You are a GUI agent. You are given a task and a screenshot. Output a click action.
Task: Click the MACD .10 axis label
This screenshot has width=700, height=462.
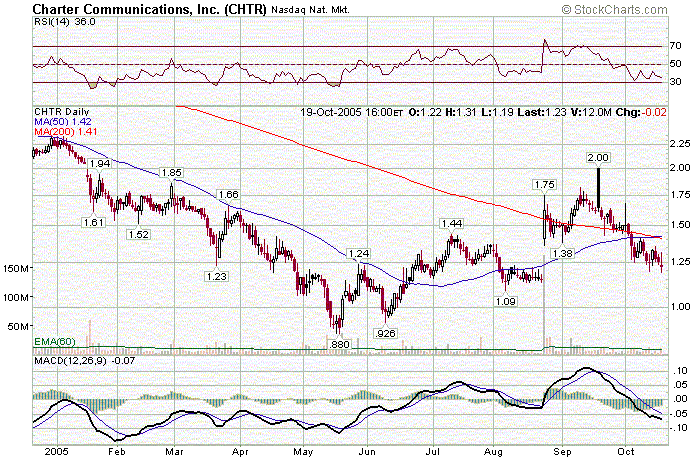(x=681, y=371)
